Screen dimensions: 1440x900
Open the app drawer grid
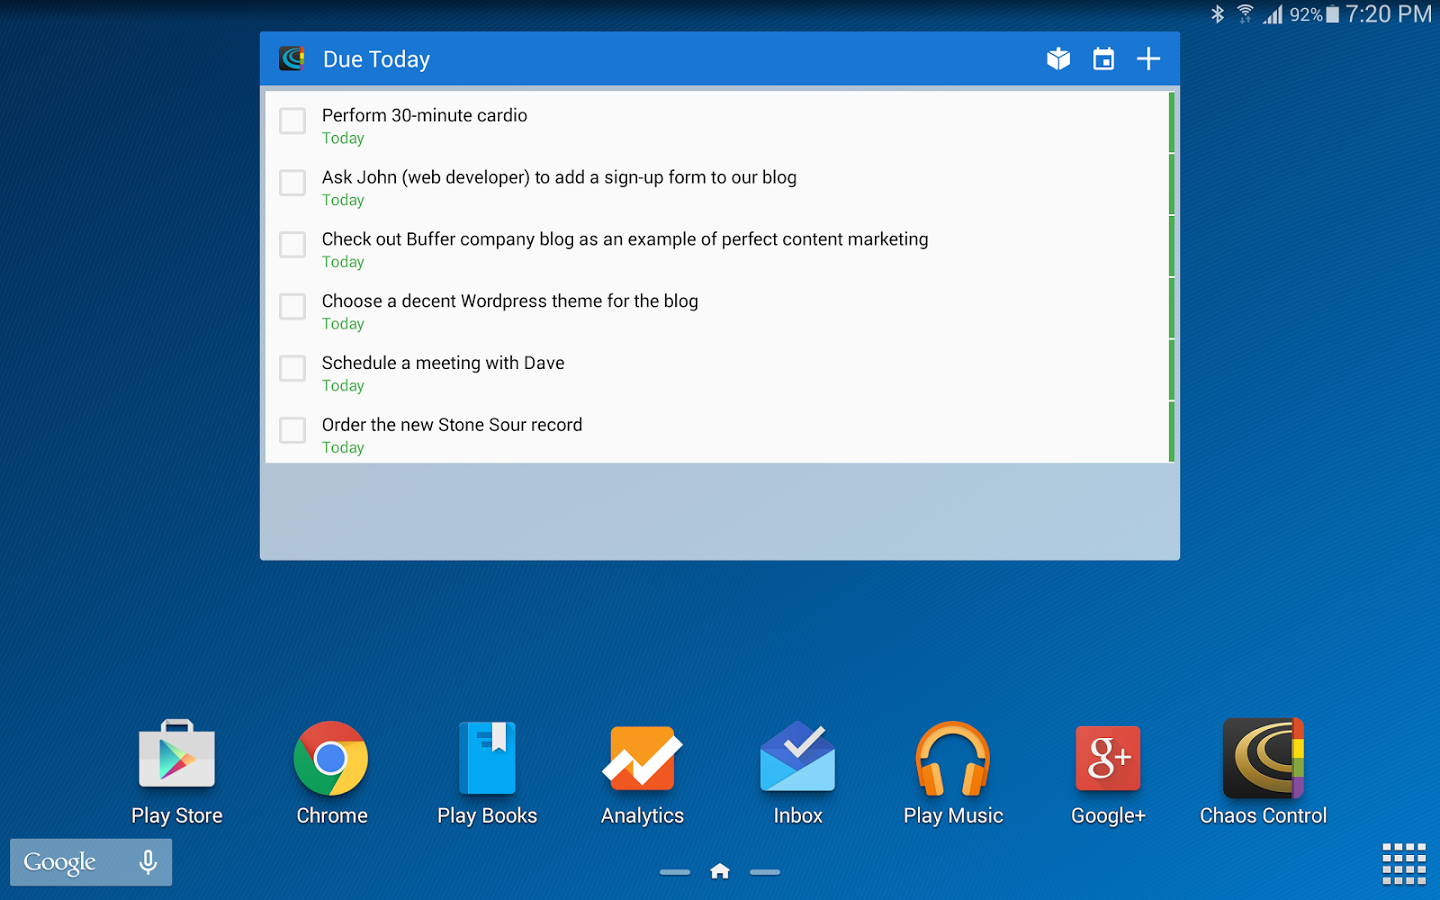coord(1404,863)
